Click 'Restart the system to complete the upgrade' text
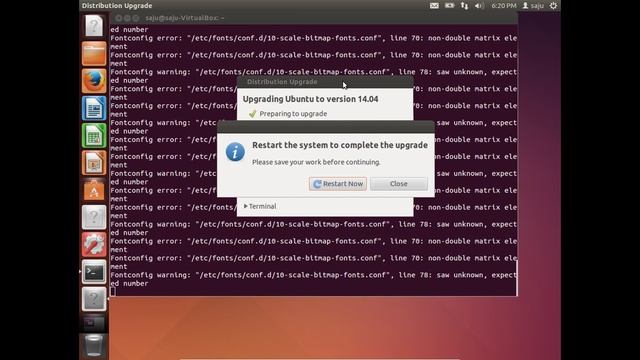The height and width of the screenshot is (360, 640). (340, 145)
